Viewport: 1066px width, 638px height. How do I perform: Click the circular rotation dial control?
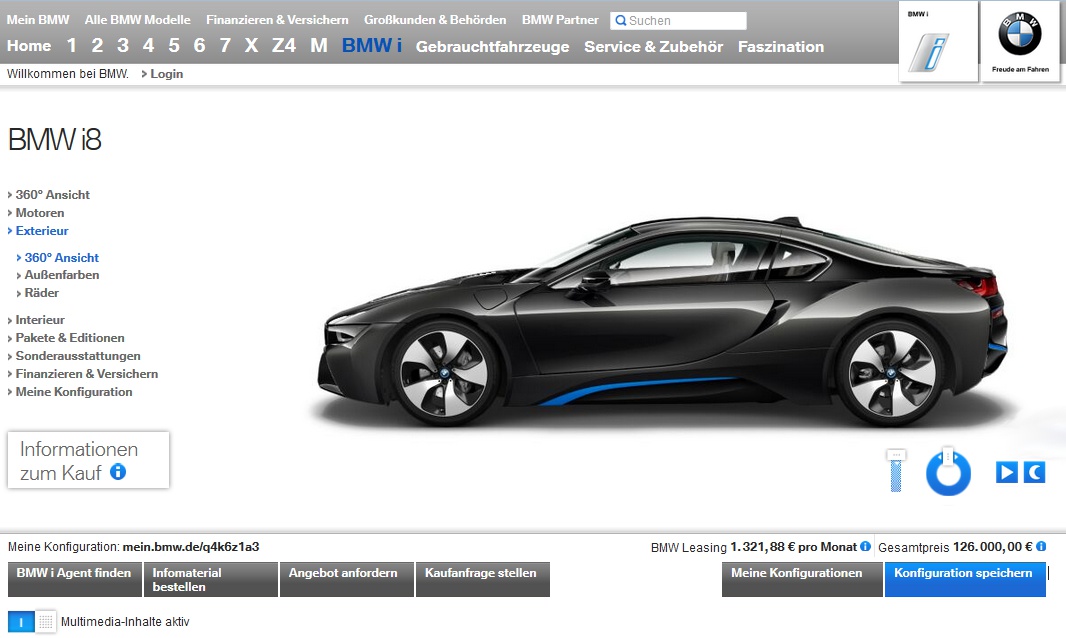[948, 473]
